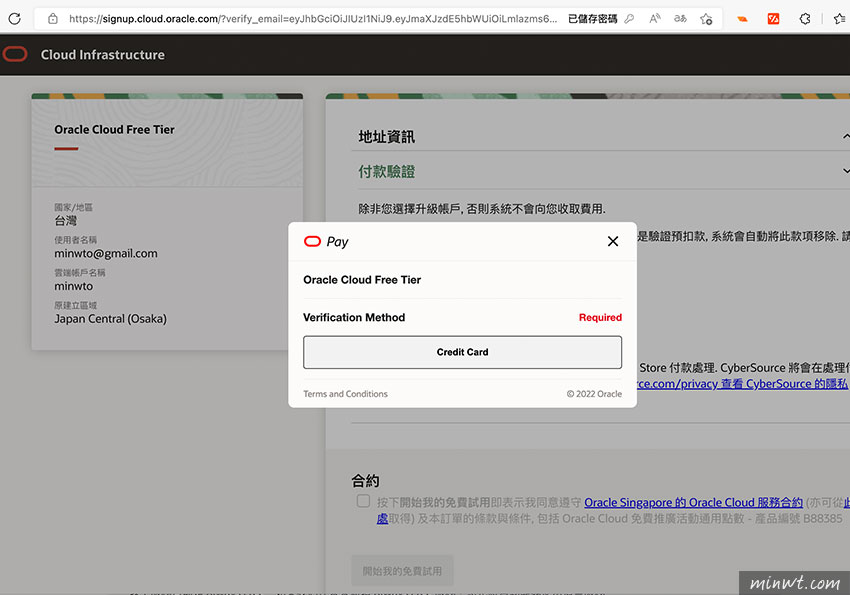
Task: Focus the browser address bar URL
Action: pos(313,19)
